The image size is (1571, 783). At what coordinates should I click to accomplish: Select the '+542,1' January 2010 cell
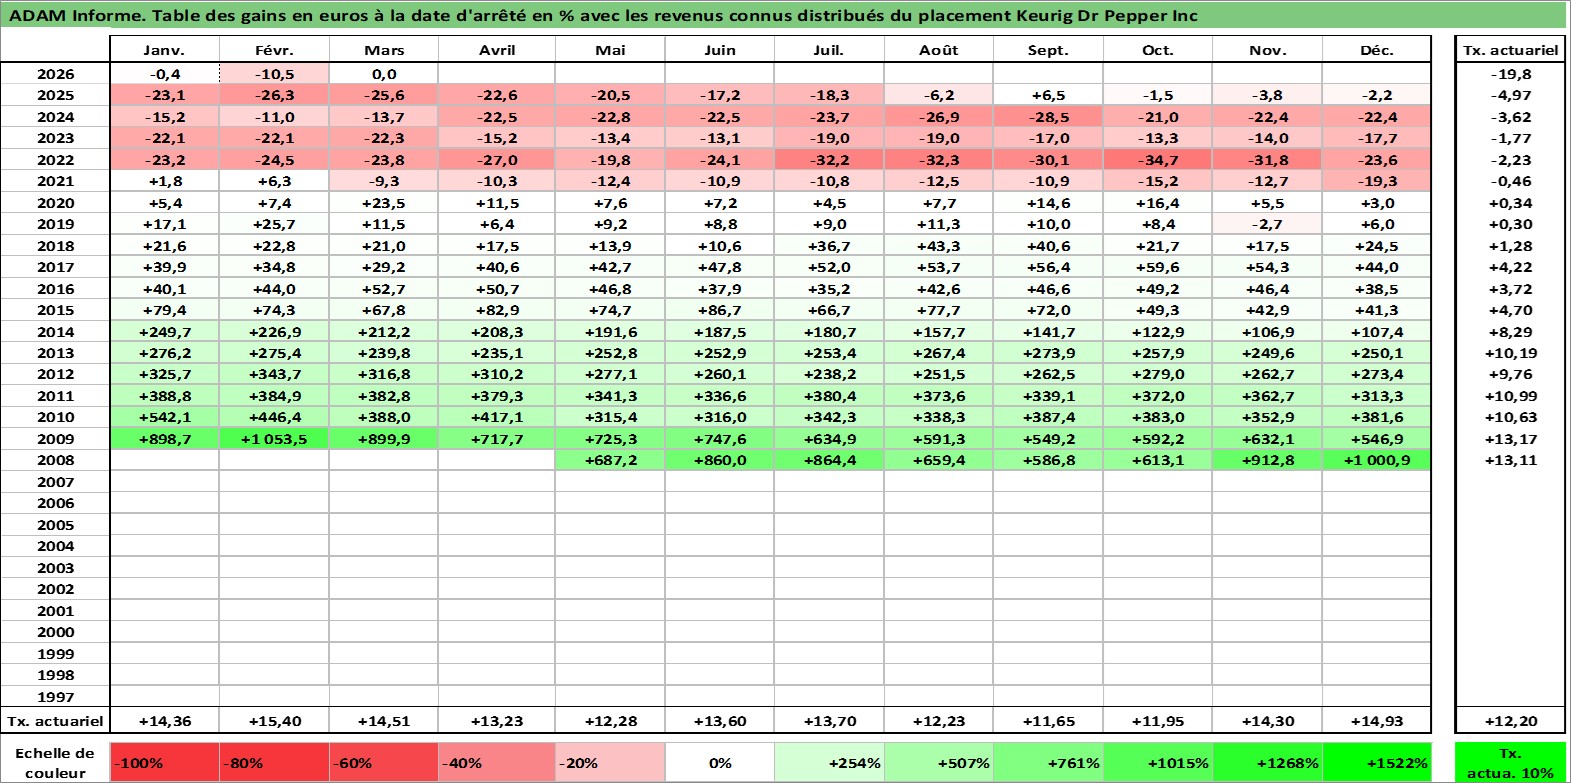point(165,417)
